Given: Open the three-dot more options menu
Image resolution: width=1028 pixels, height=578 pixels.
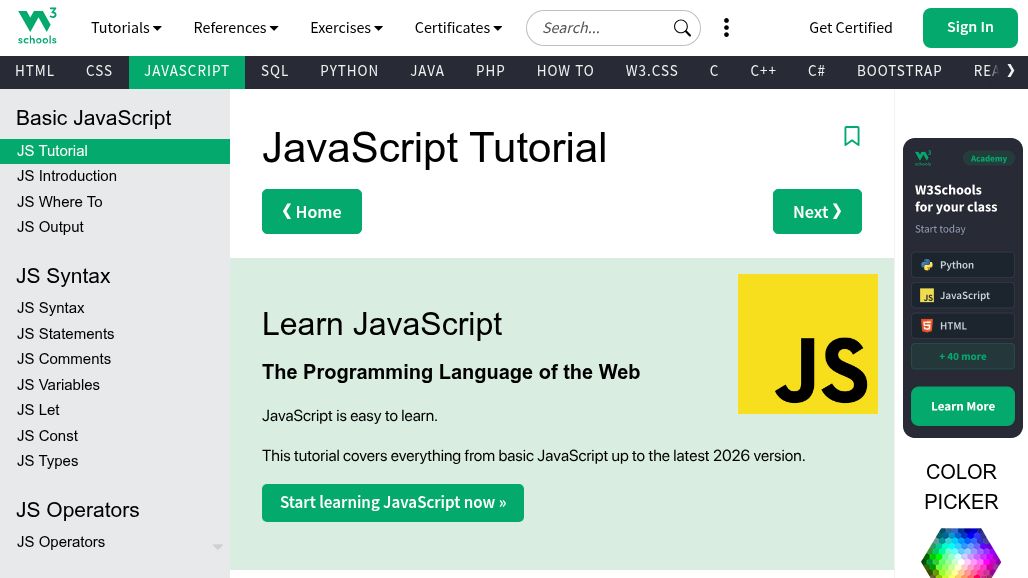Looking at the screenshot, I should [726, 28].
